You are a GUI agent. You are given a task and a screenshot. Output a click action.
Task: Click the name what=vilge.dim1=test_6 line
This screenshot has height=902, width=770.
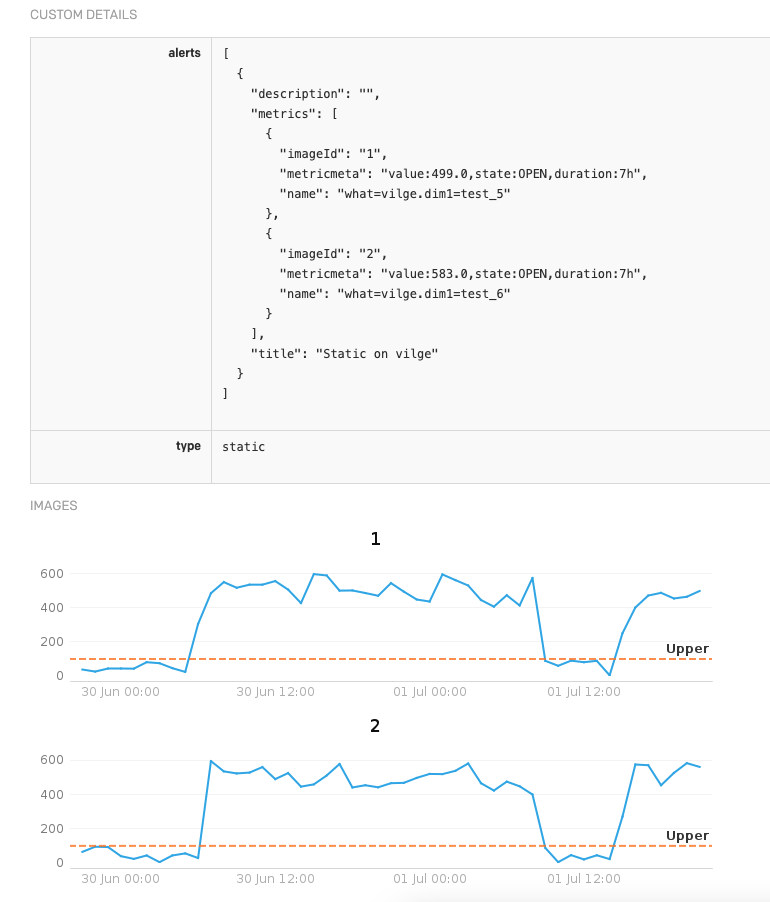(394, 294)
